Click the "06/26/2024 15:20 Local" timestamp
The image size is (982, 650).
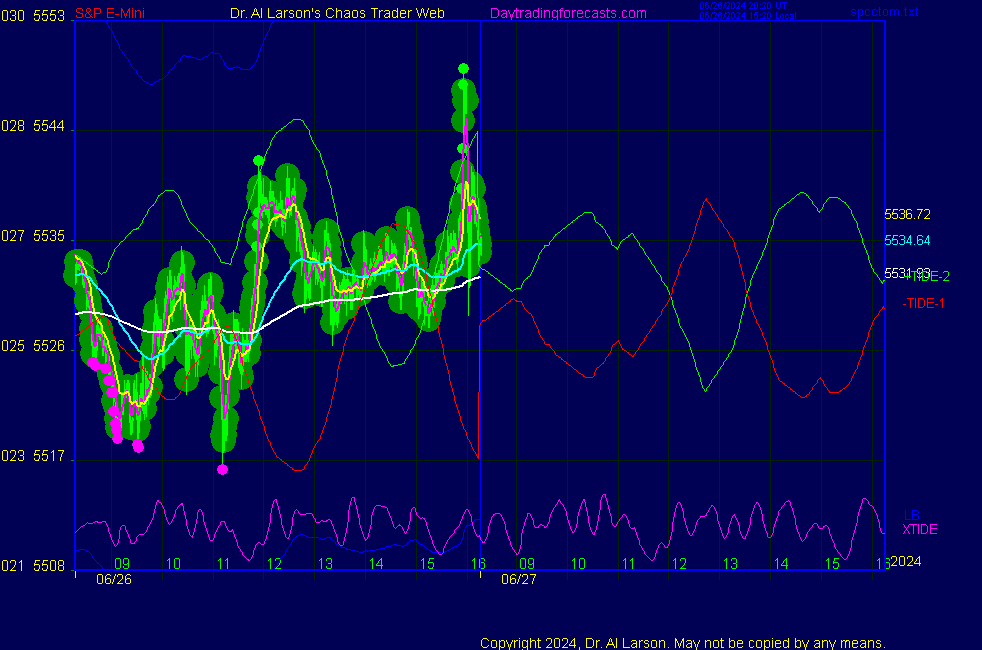(748, 16)
